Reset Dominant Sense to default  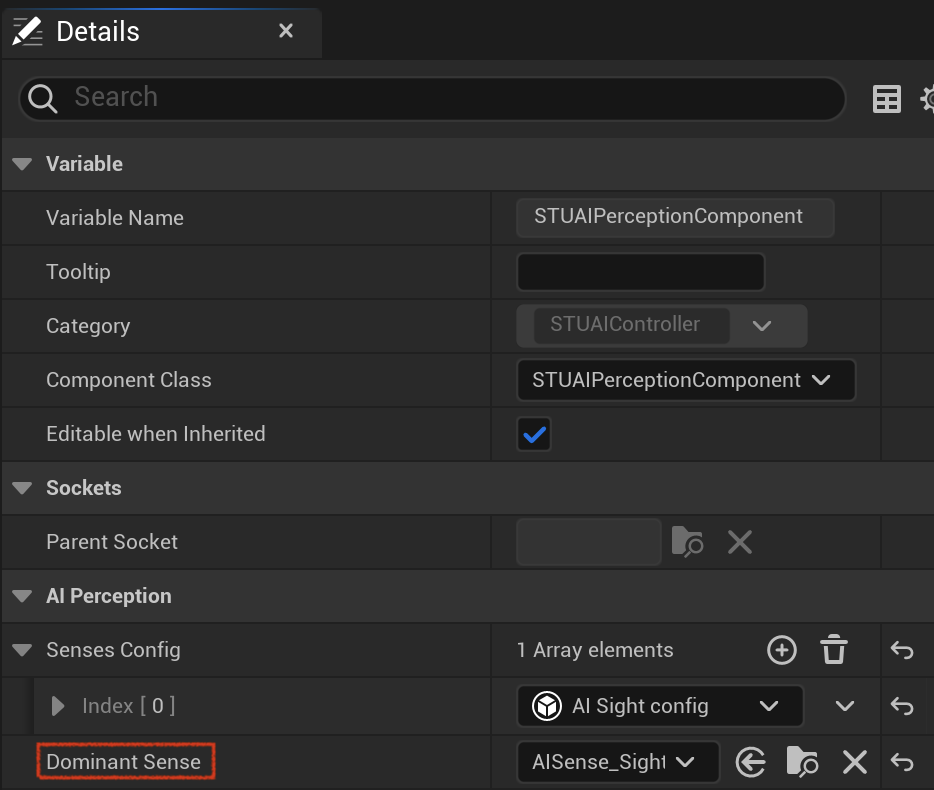click(902, 762)
